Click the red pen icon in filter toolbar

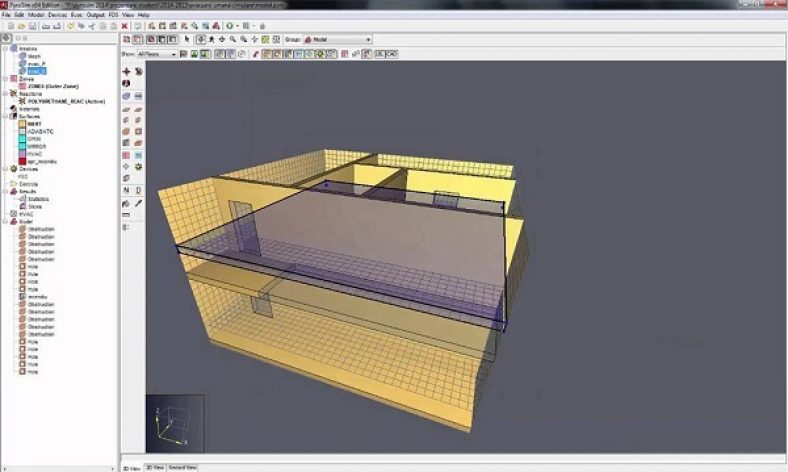coord(256,54)
